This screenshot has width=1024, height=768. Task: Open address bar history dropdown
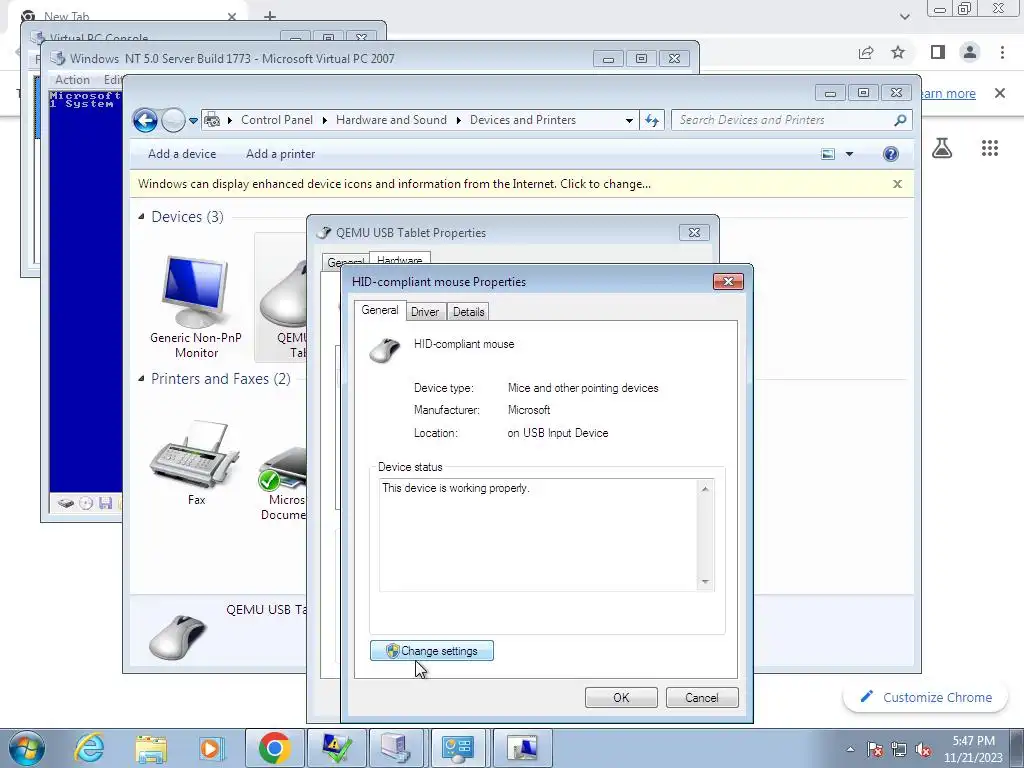click(x=629, y=121)
